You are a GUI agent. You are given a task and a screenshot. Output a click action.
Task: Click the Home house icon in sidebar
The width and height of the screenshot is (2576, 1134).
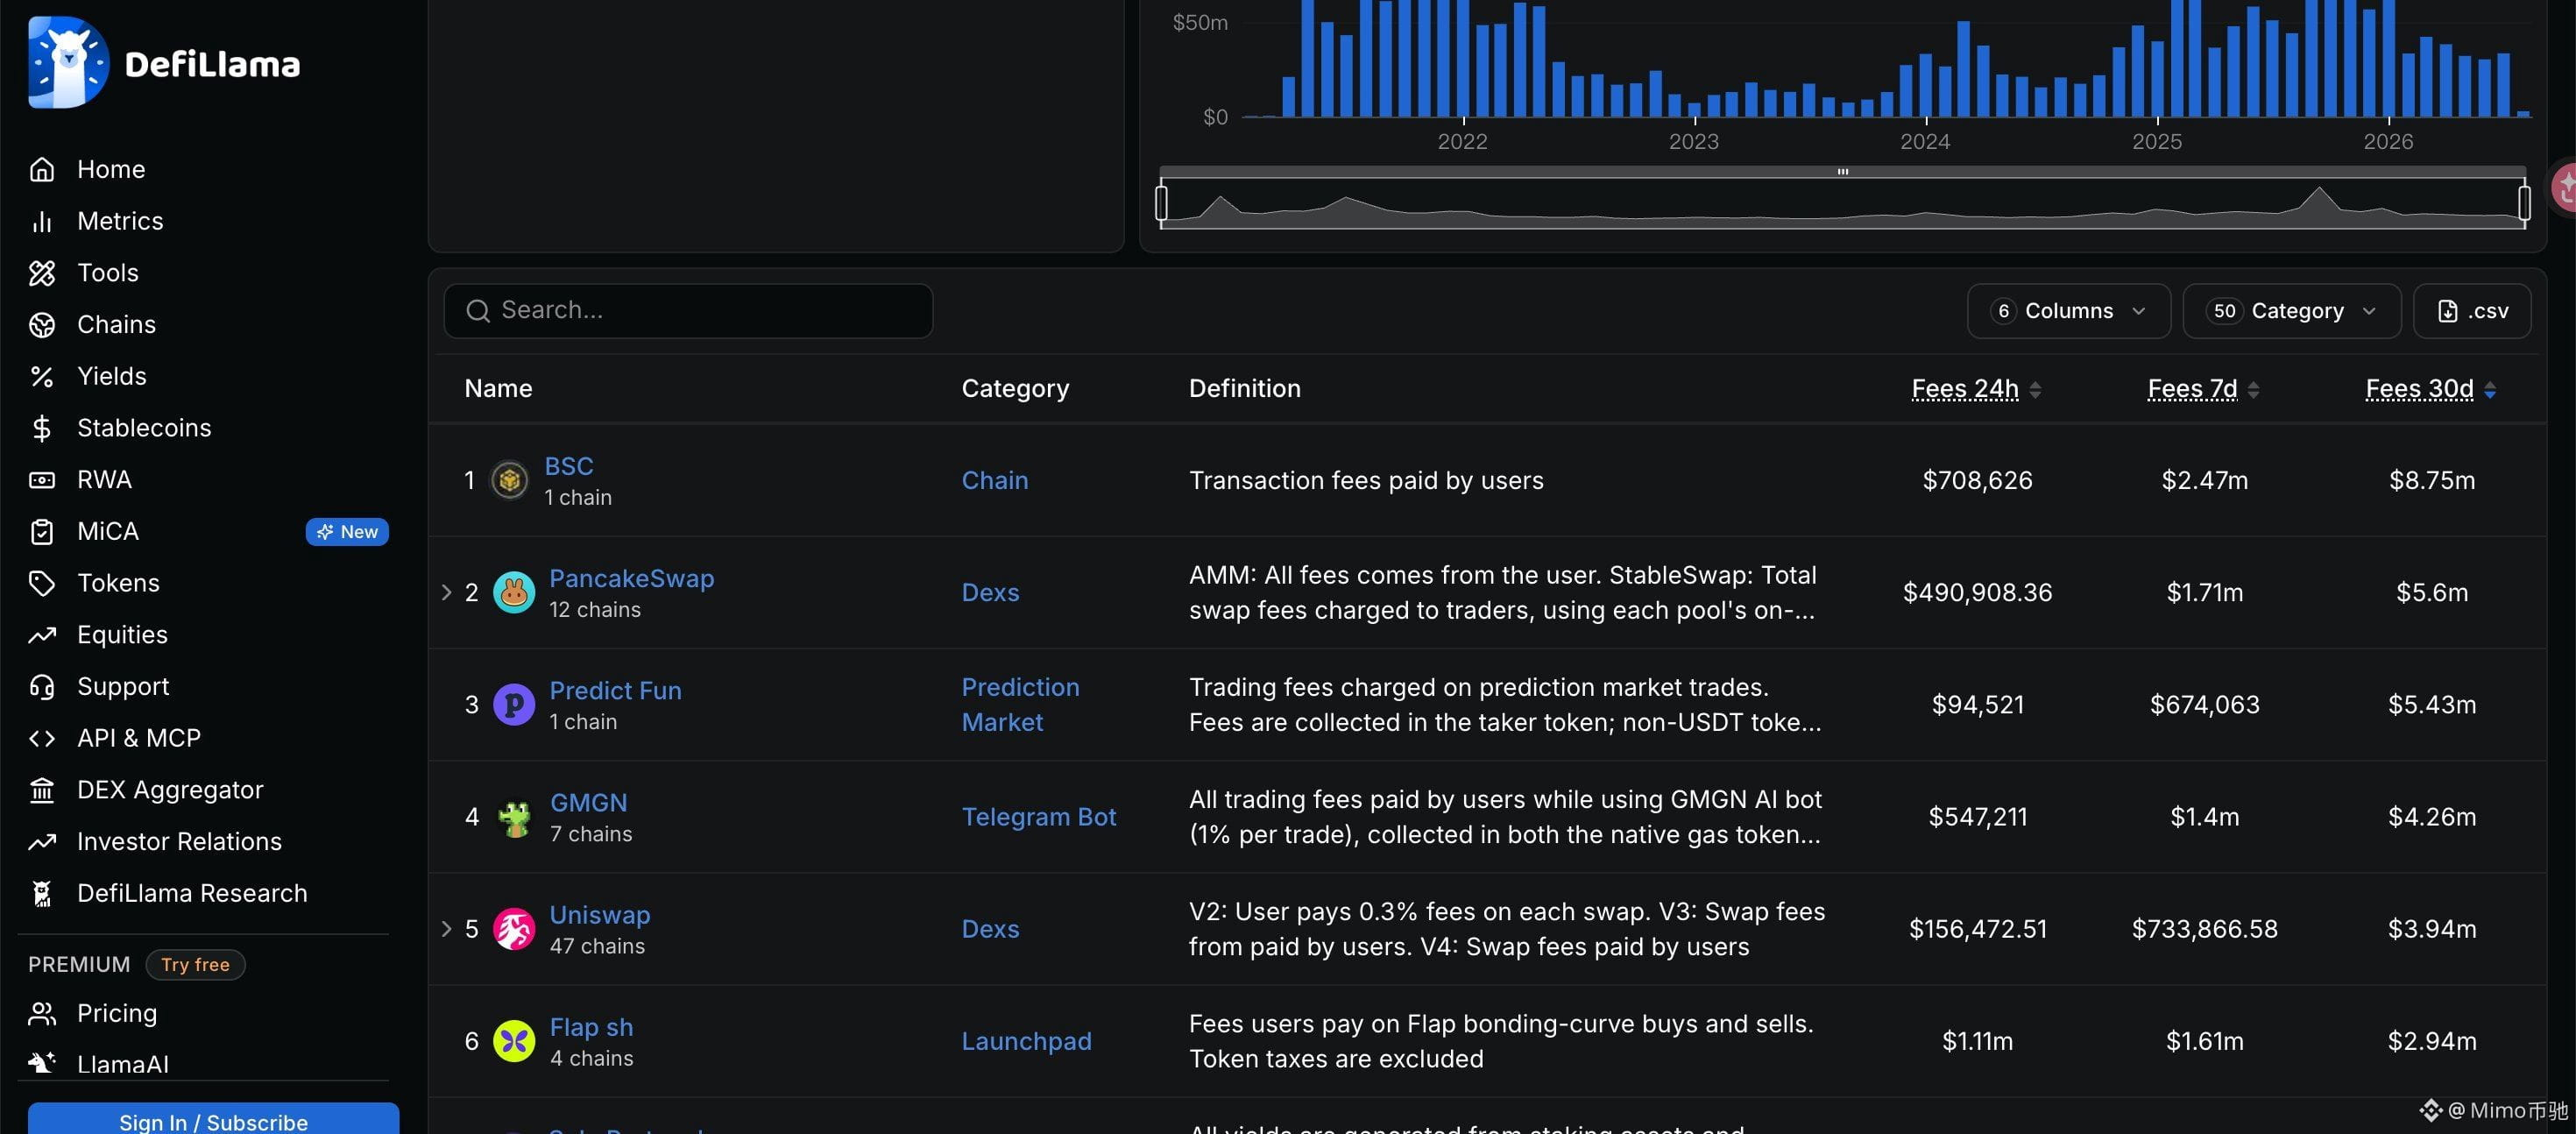[x=42, y=169]
